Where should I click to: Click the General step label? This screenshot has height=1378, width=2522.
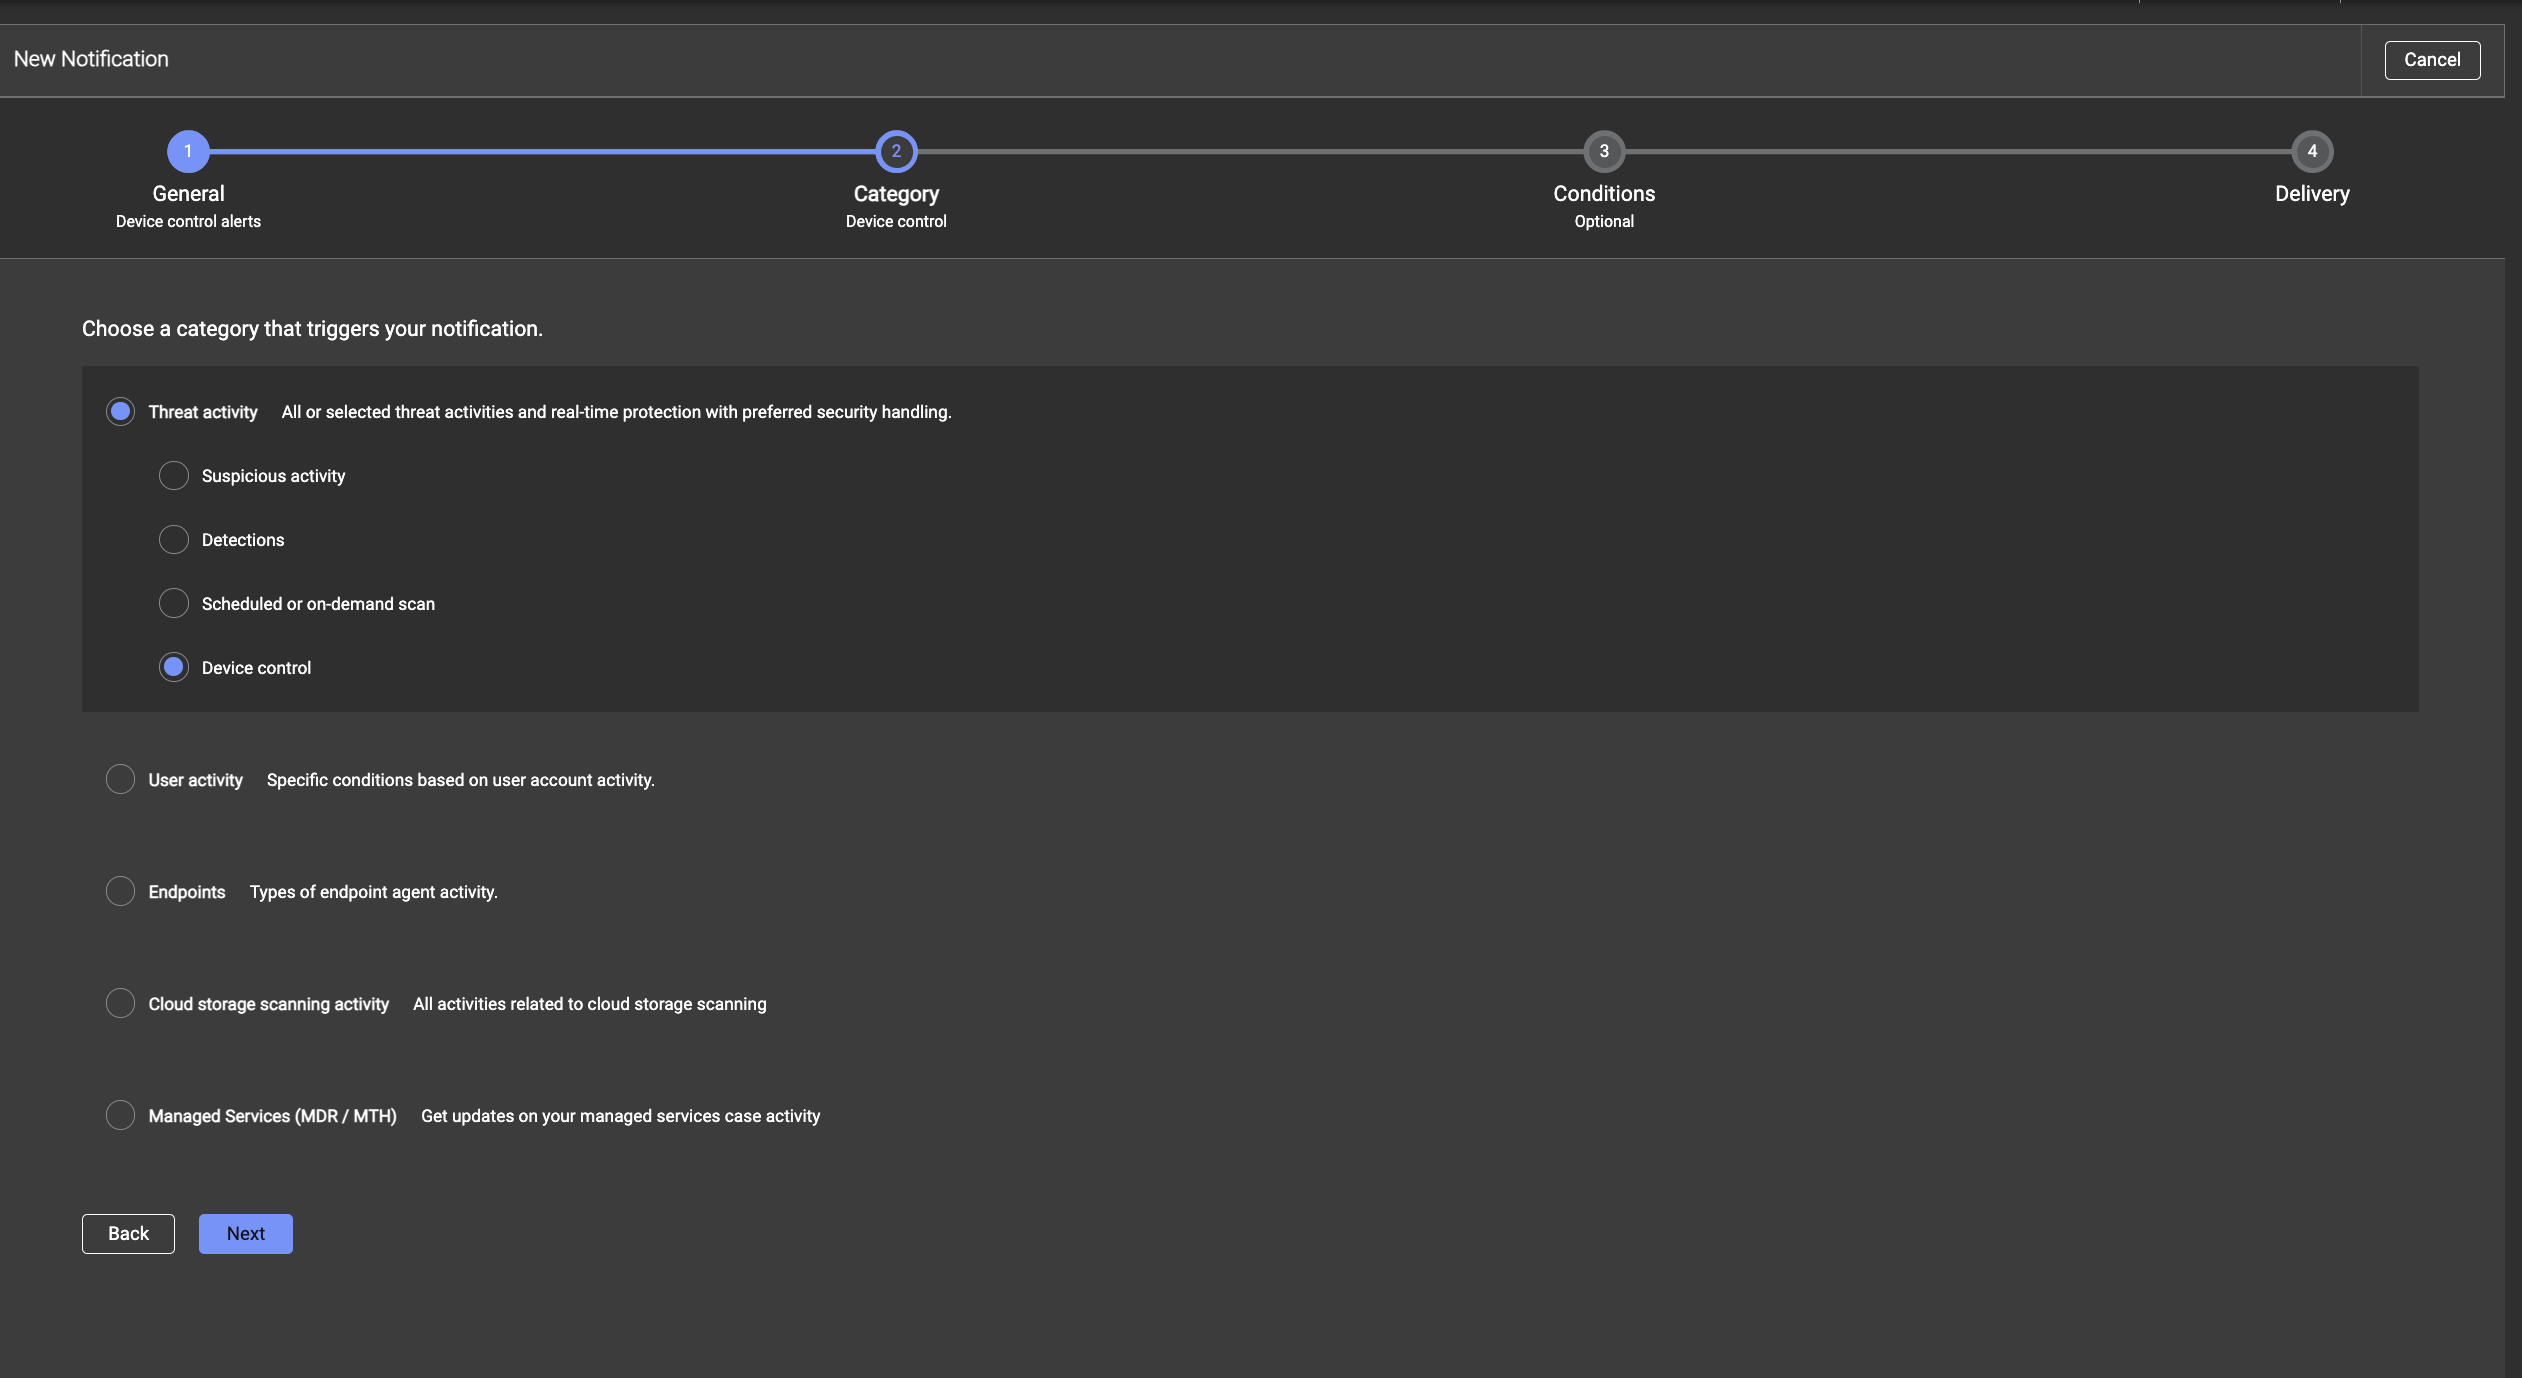click(x=188, y=194)
